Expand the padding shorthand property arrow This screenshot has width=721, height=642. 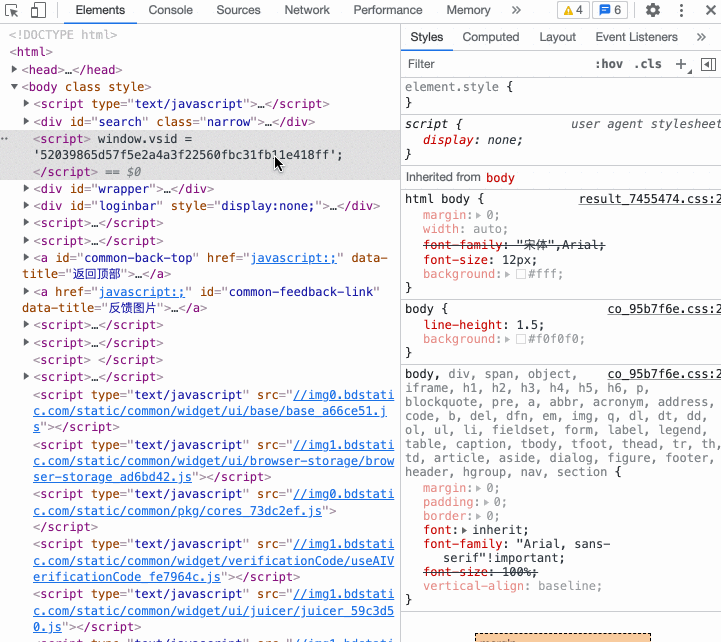pyautogui.click(x=486, y=502)
